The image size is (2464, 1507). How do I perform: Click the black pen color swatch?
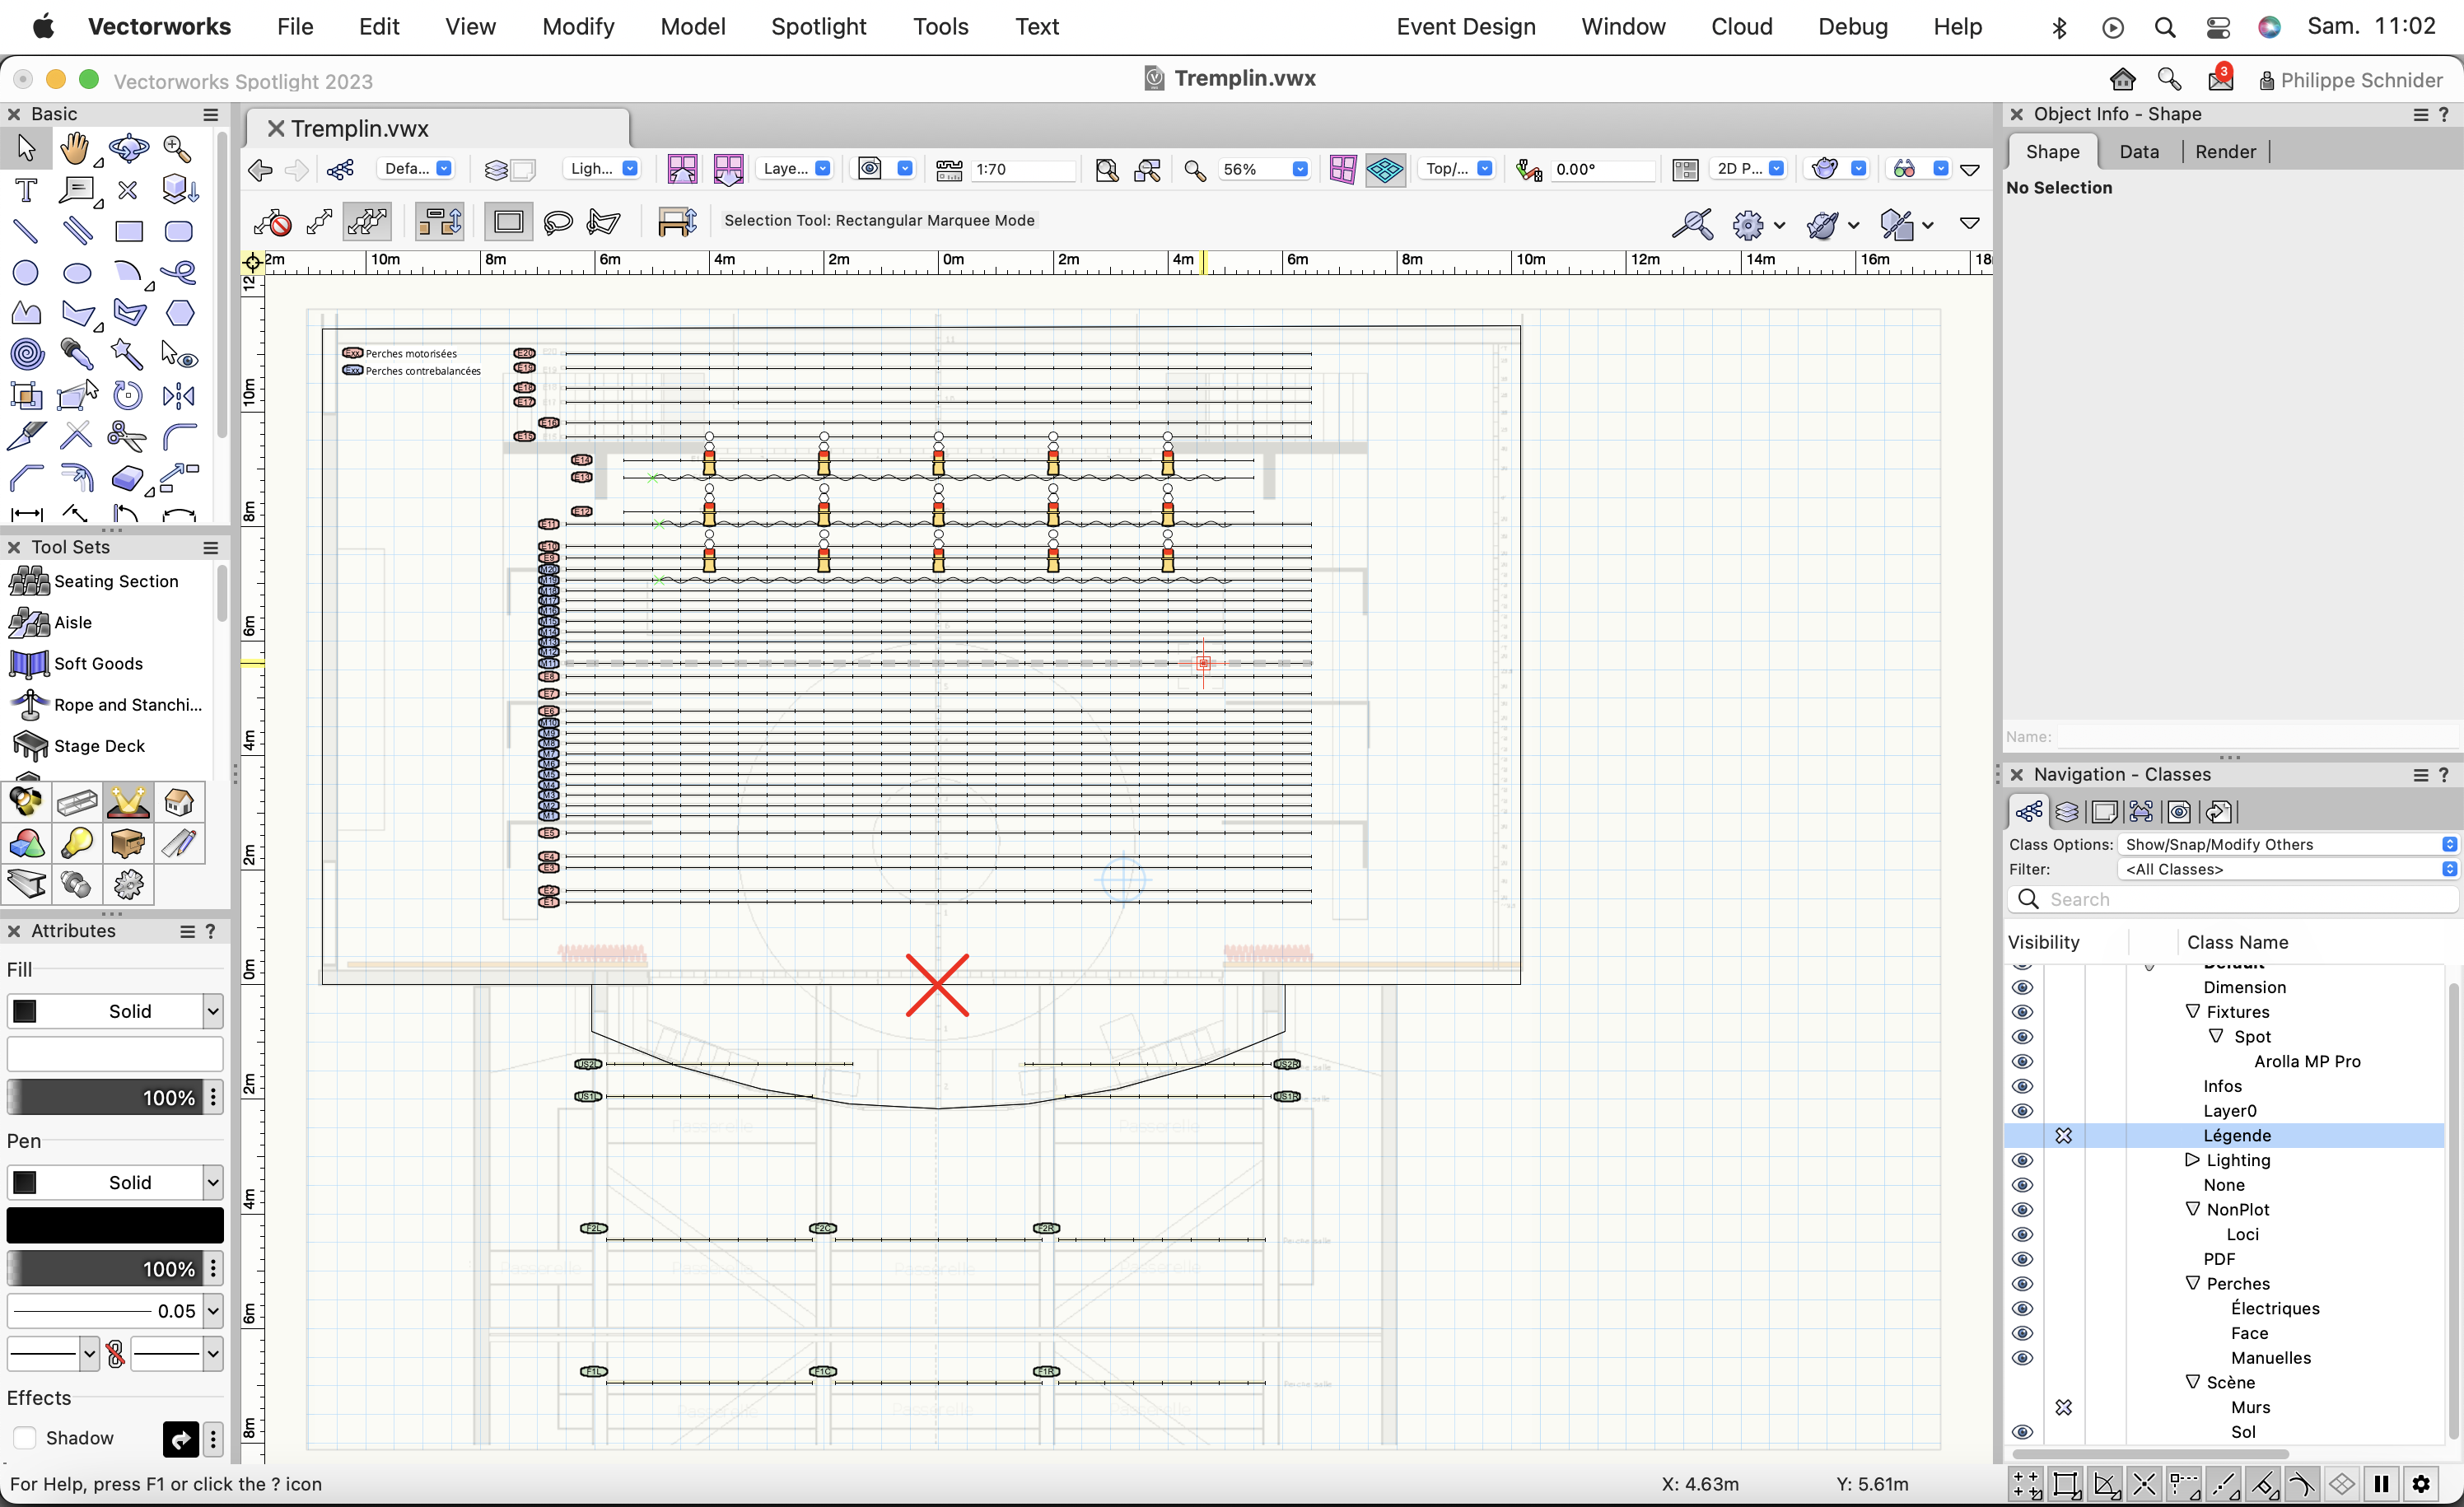[114, 1224]
